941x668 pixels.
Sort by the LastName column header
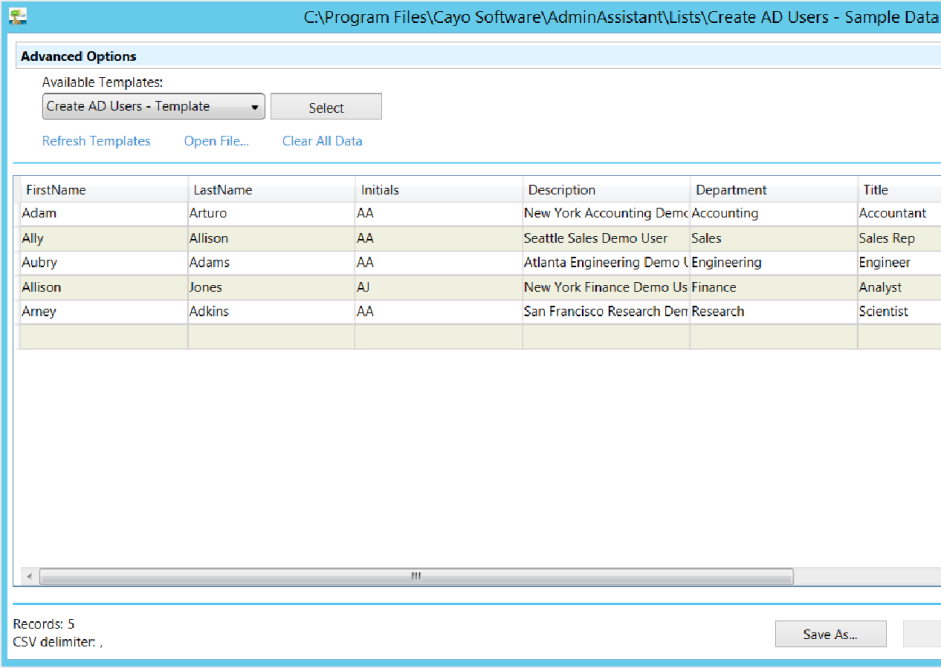click(x=271, y=190)
